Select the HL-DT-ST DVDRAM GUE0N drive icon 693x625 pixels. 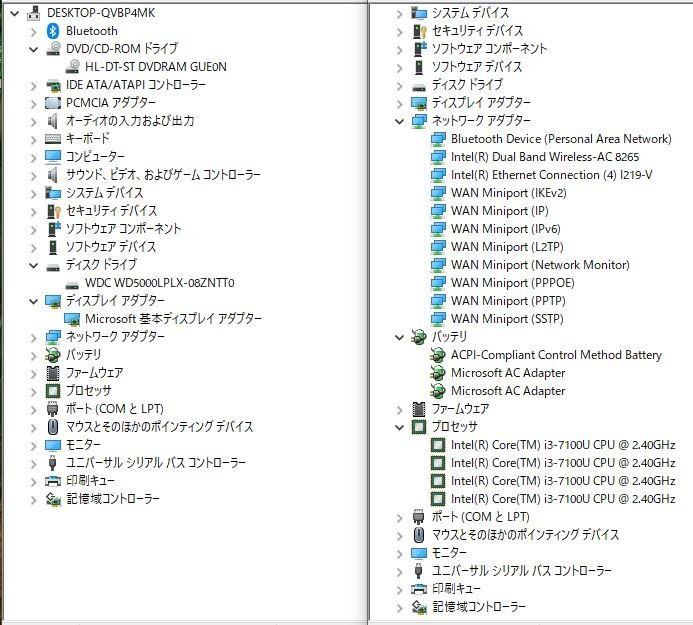pyautogui.click(x=72, y=66)
